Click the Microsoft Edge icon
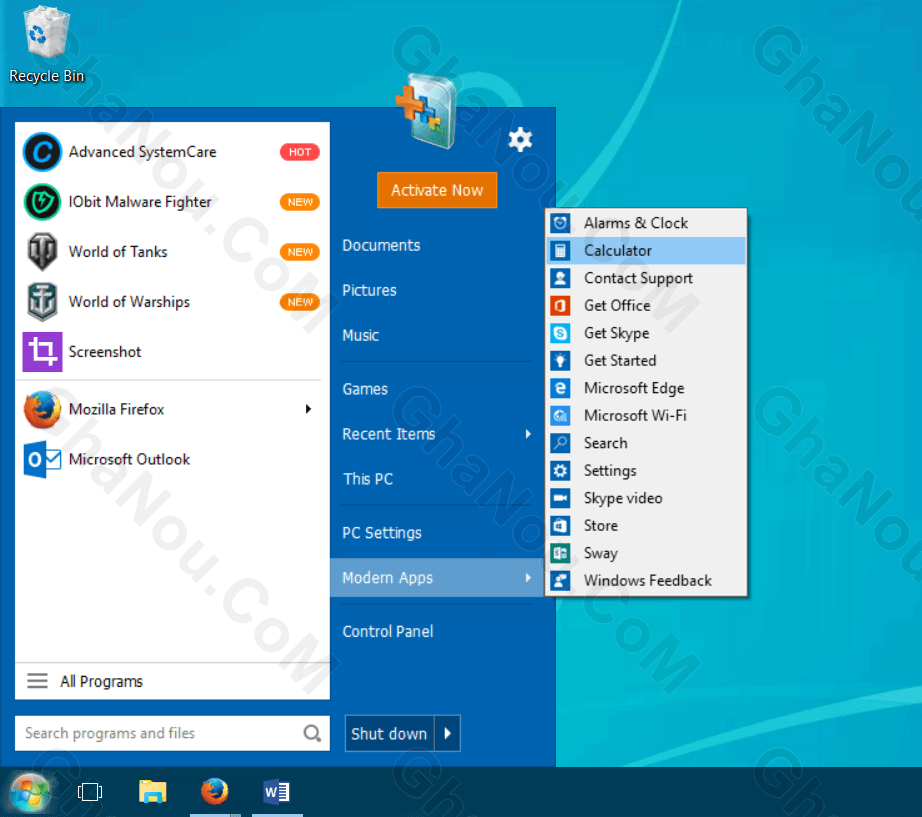The height and width of the screenshot is (817, 922). 560,388
